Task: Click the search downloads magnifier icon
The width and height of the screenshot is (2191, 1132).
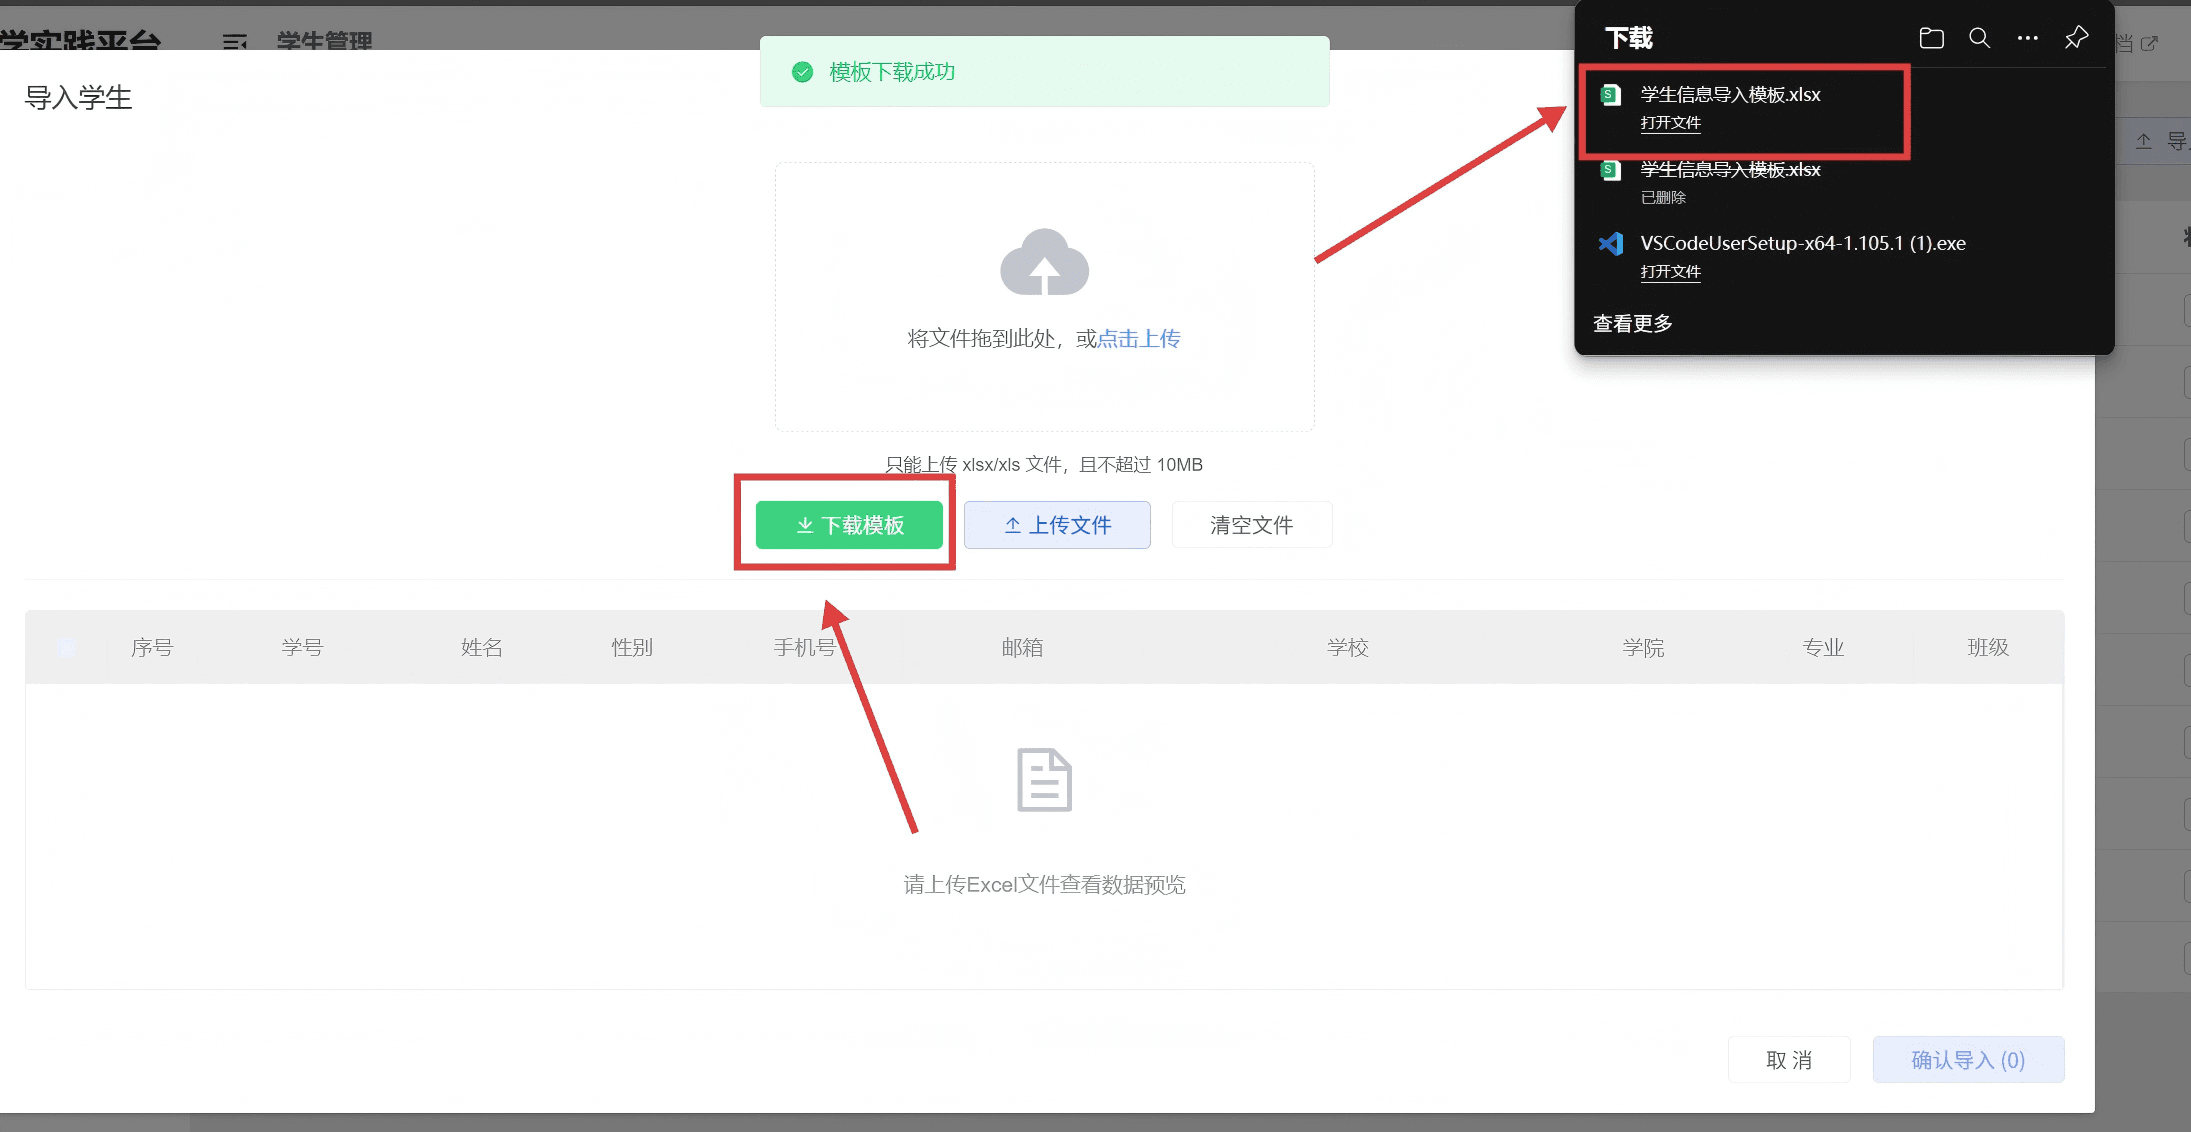Action: pyautogui.click(x=1979, y=39)
